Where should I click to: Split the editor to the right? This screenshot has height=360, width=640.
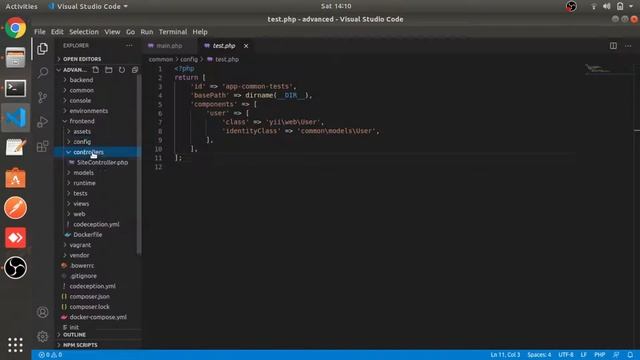pyautogui.click(x=613, y=46)
